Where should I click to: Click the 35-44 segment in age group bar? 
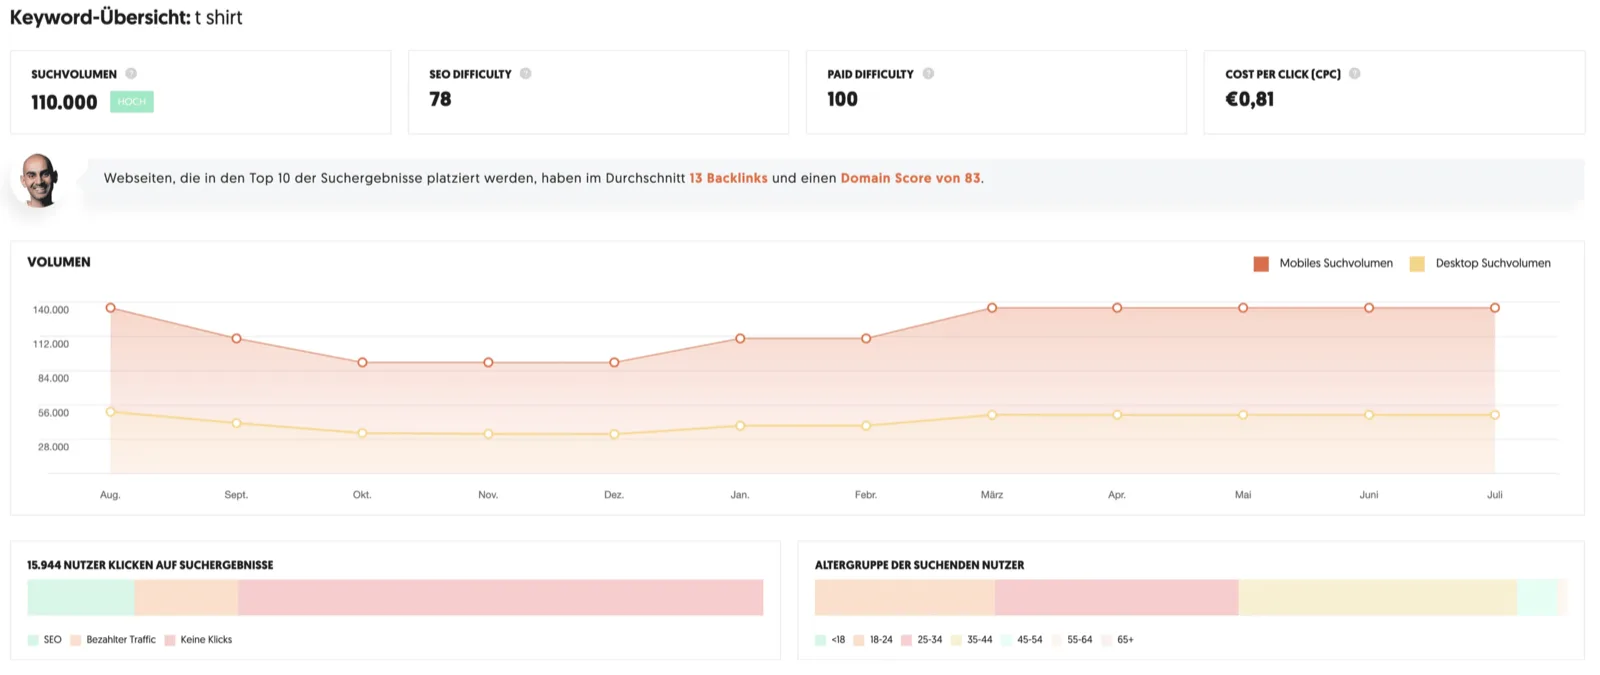[x=1378, y=597]
